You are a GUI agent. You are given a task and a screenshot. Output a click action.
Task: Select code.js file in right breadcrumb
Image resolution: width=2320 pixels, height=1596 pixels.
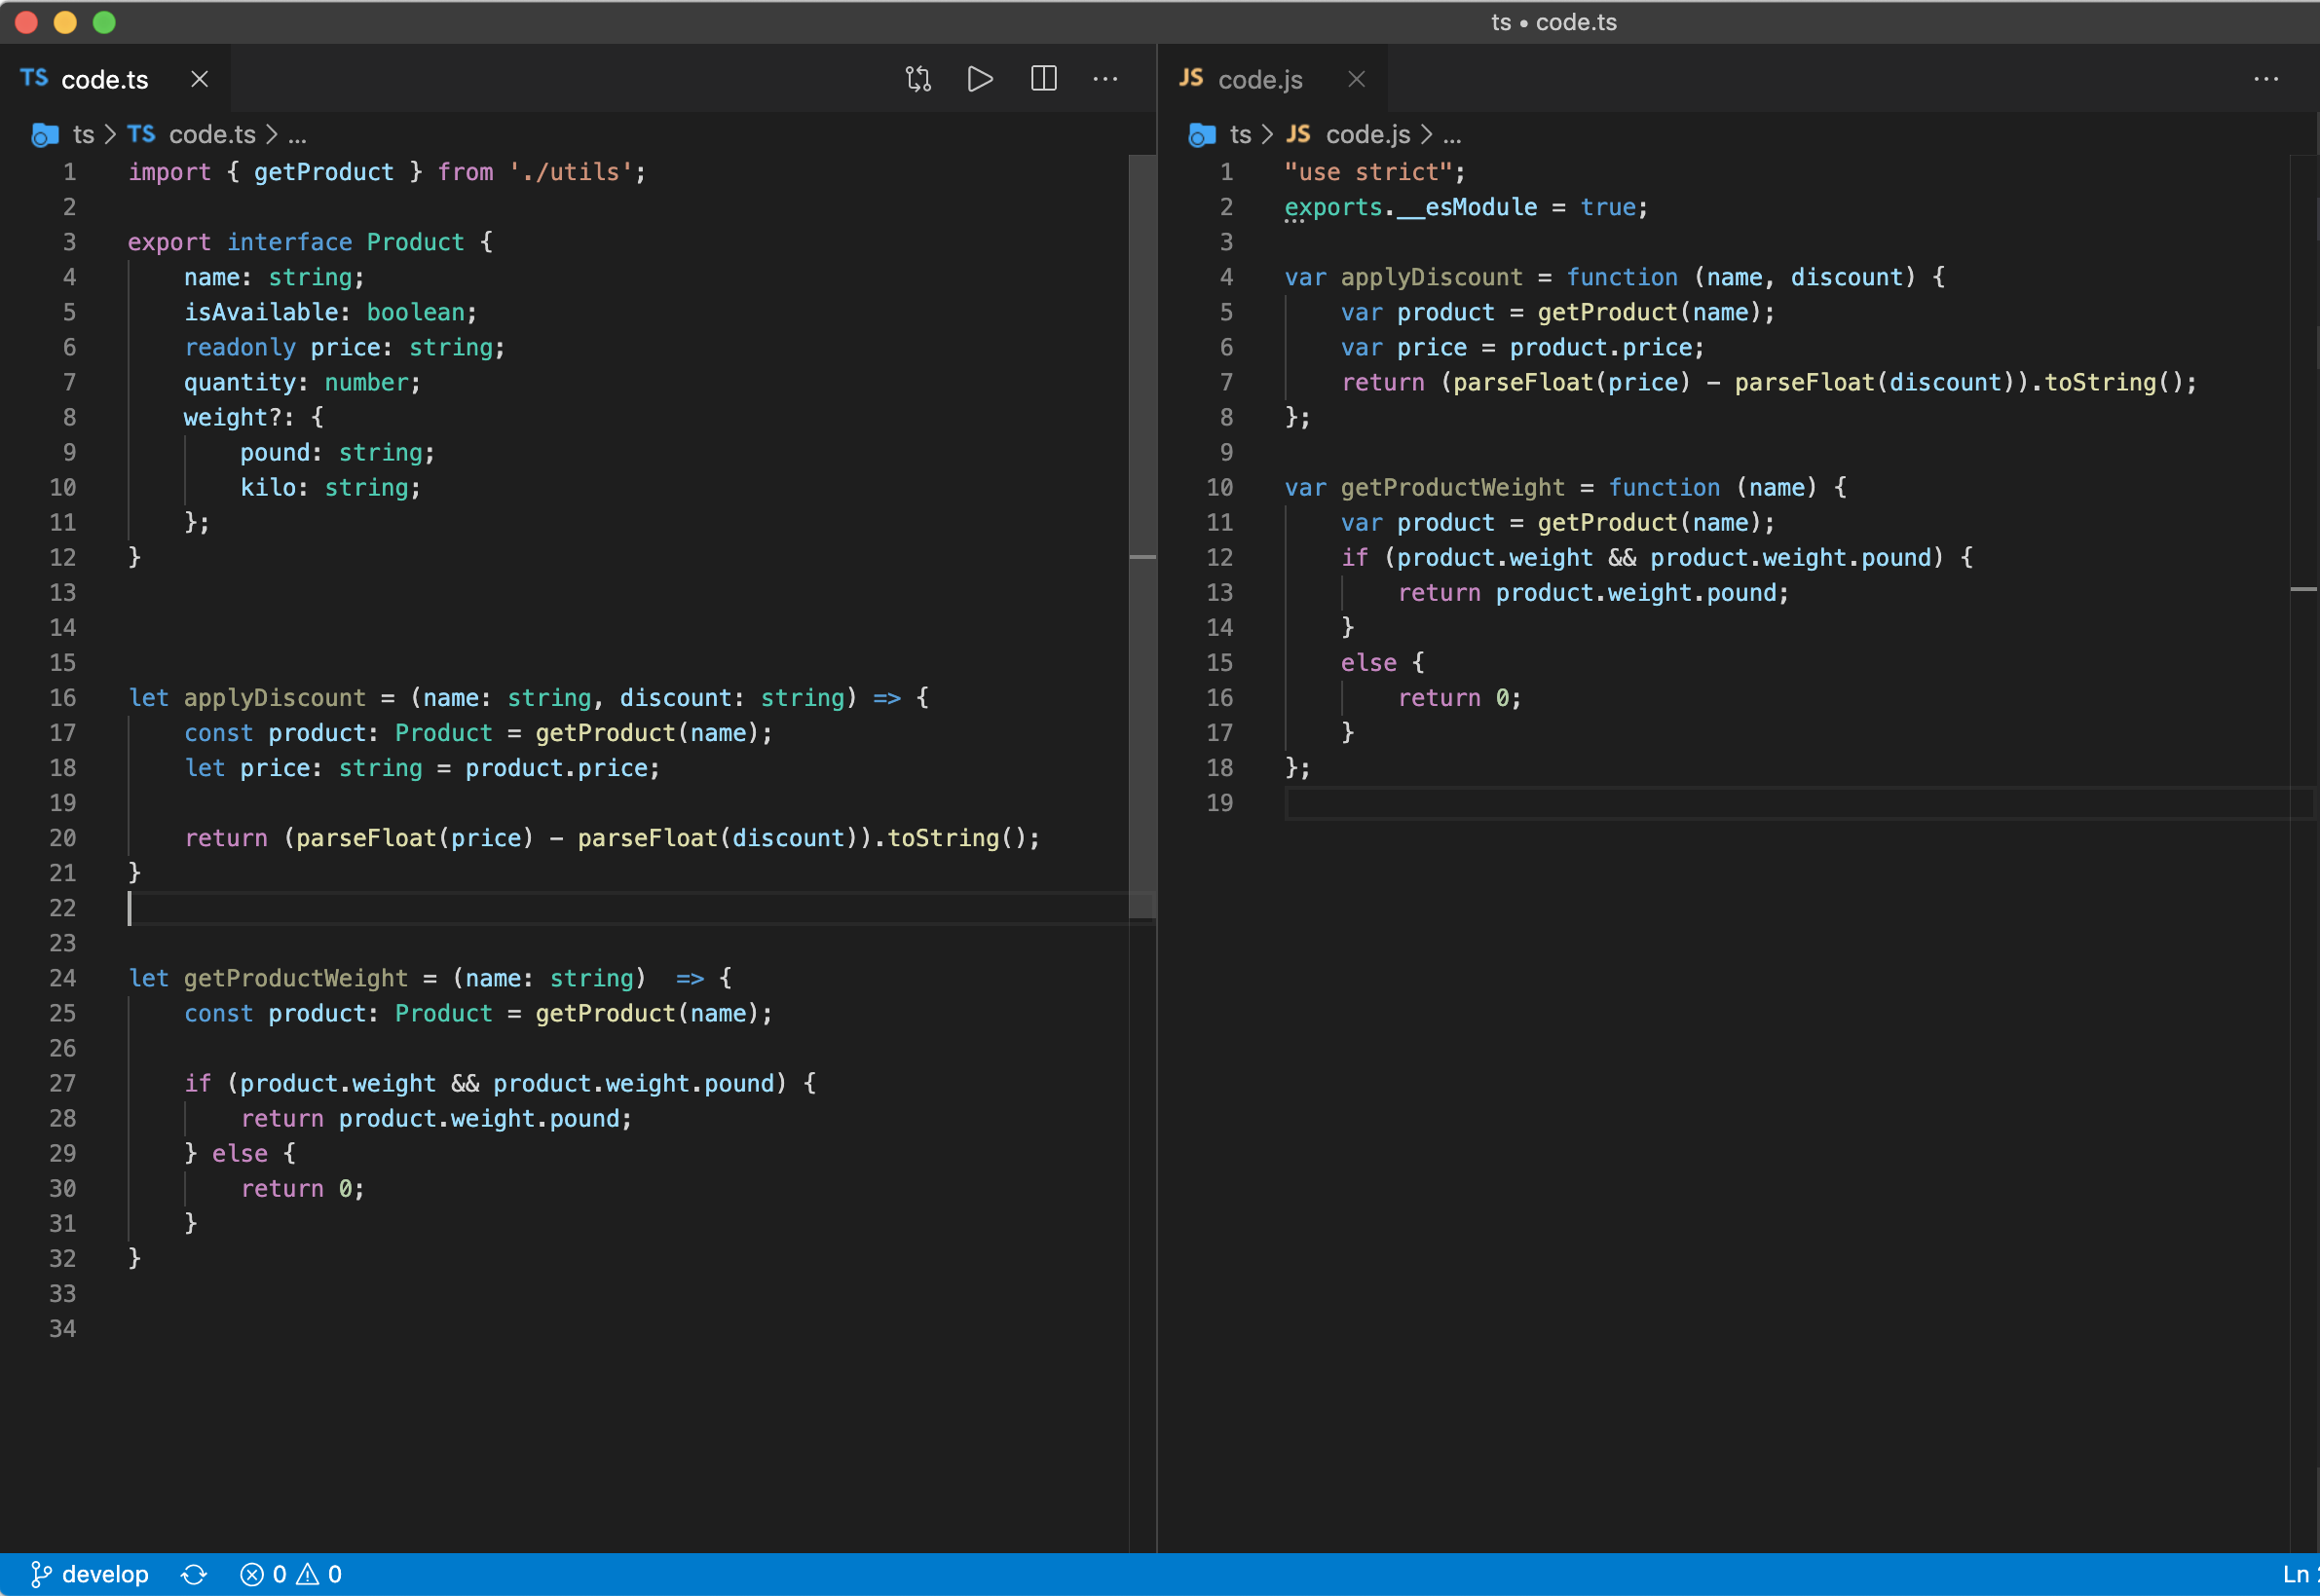coord(1368,134)
